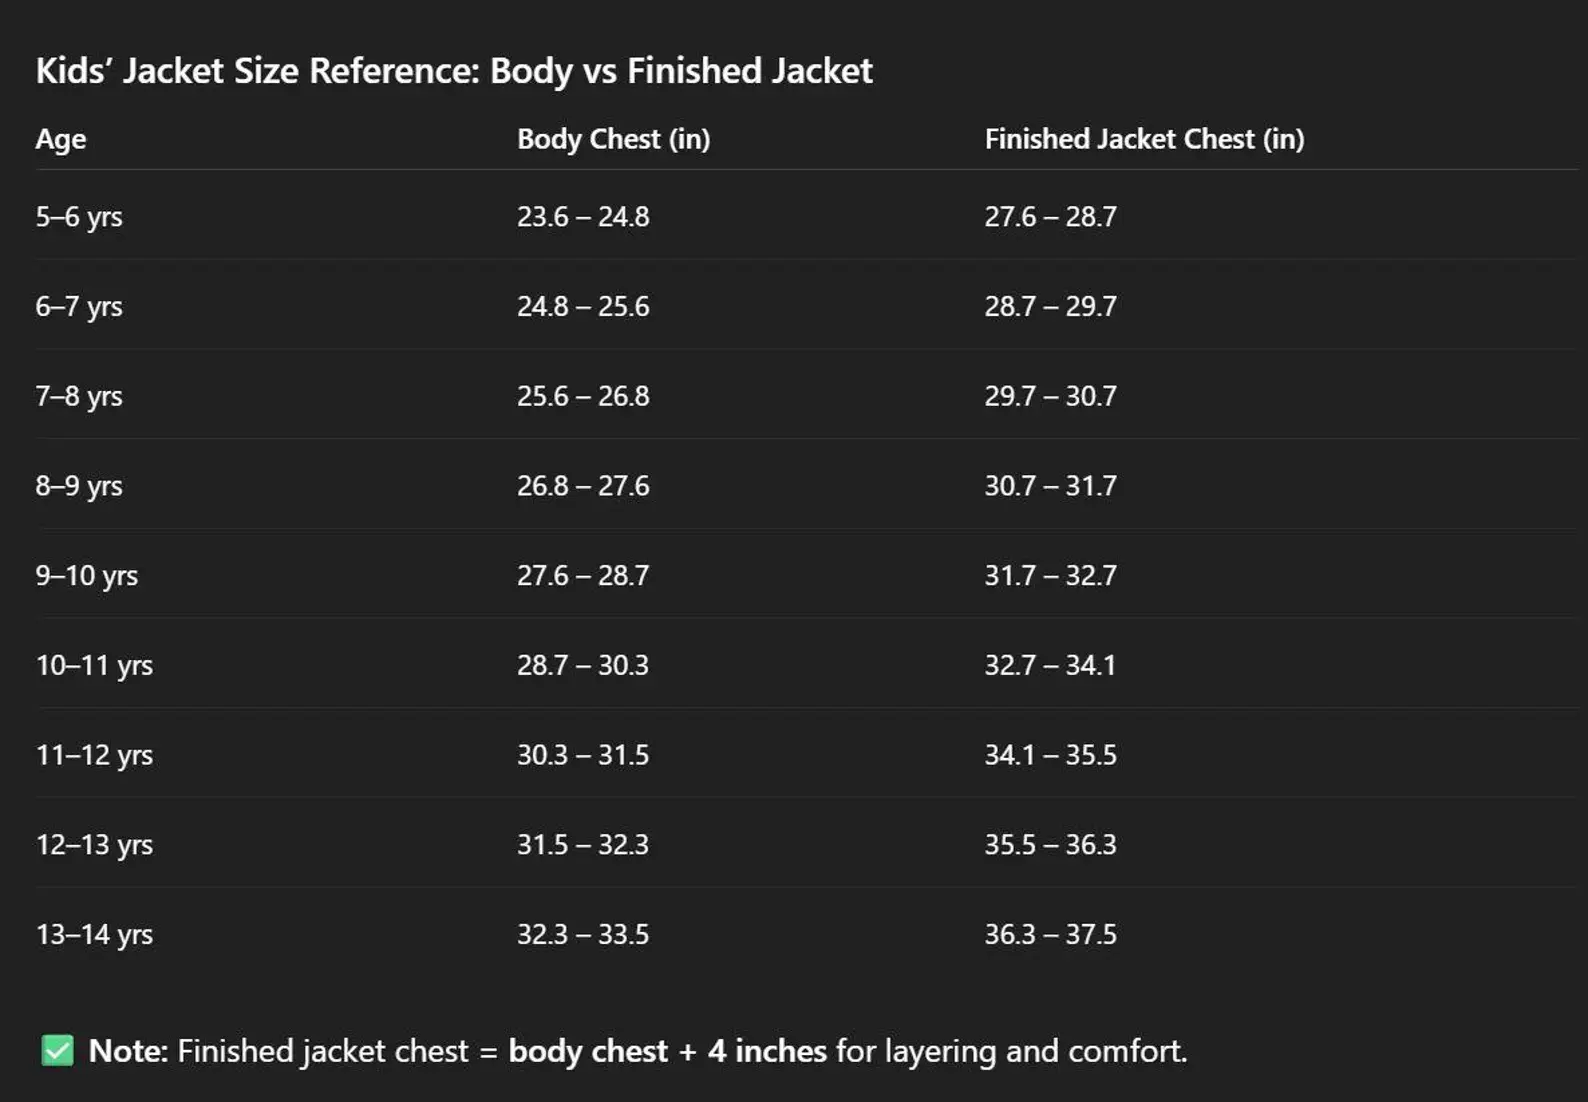Click body chest value 26.8 – 27.6
This screenshot has height=1102, width=1588.
pos(583,486)
